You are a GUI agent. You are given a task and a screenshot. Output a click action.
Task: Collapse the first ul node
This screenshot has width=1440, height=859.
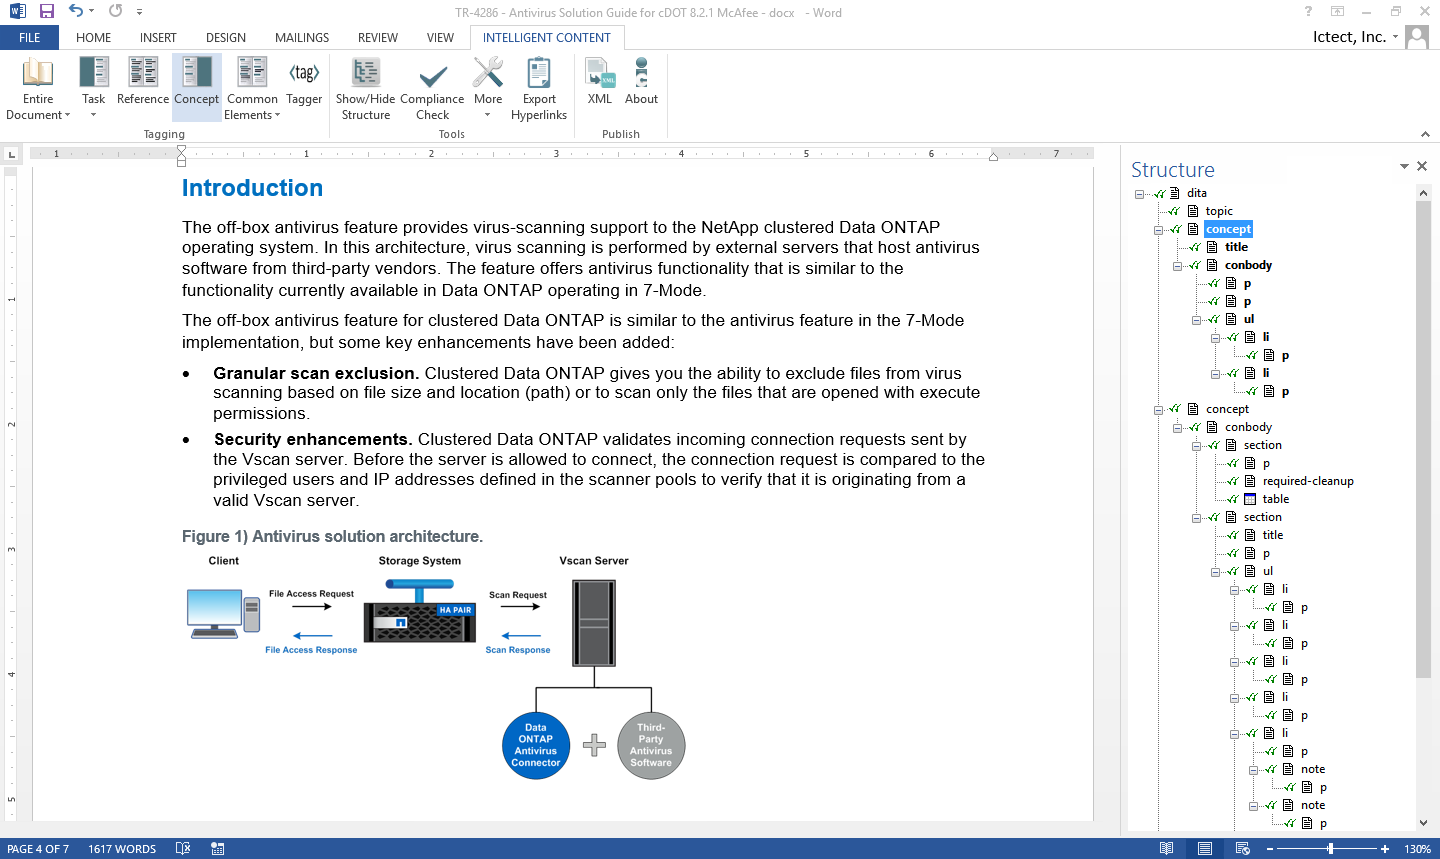tap(1196, 320)
